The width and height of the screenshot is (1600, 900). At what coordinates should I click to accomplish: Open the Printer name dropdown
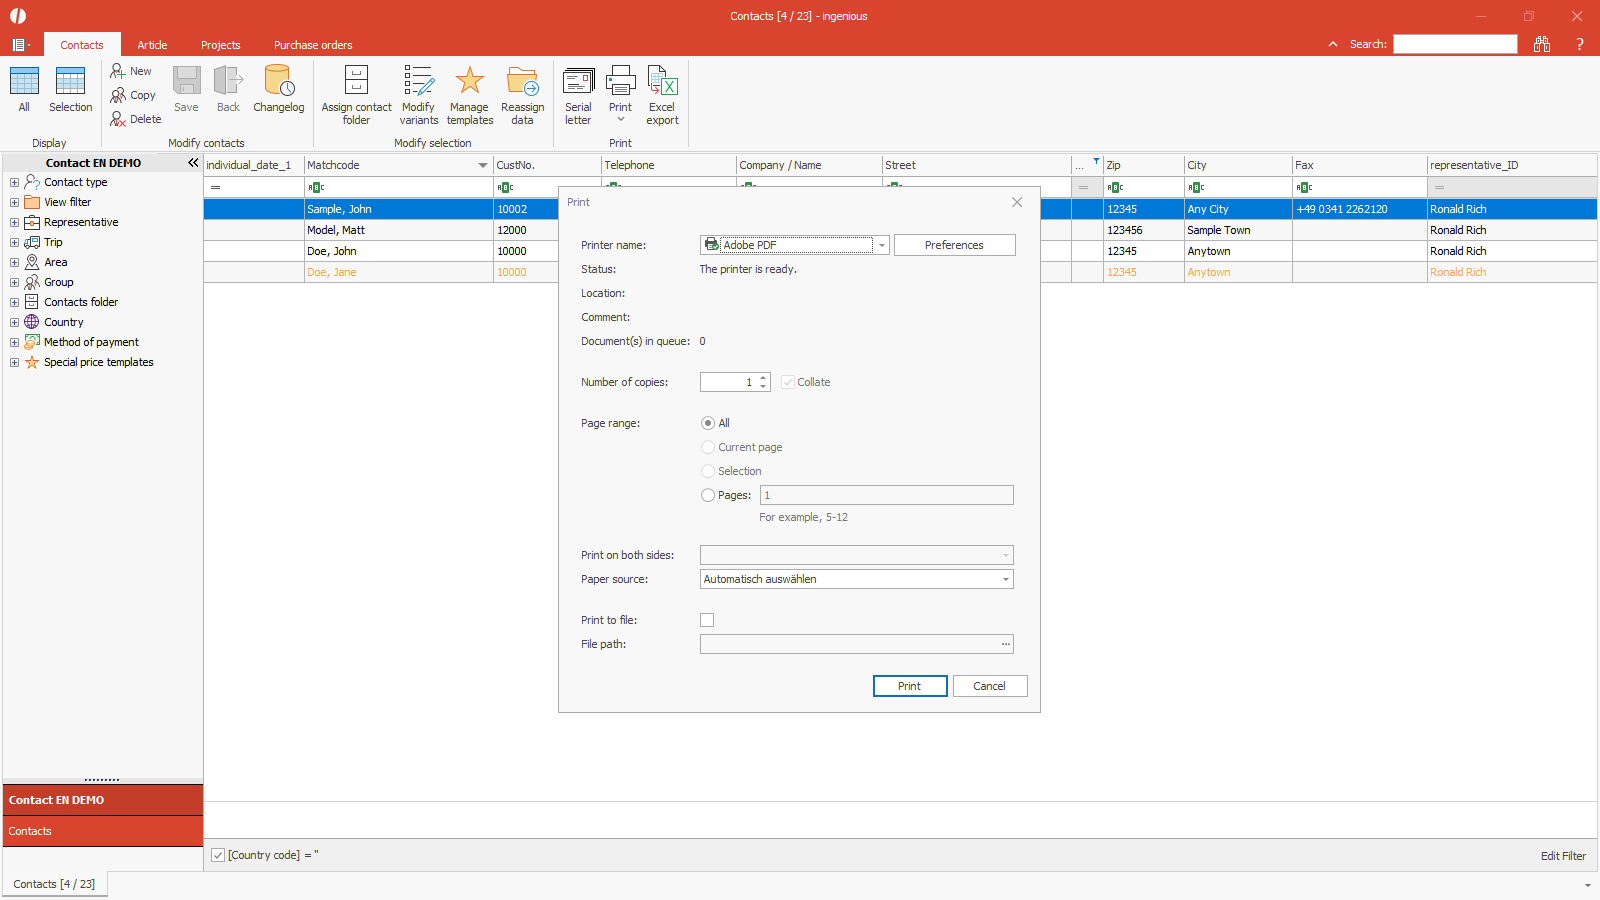(882, 245)
